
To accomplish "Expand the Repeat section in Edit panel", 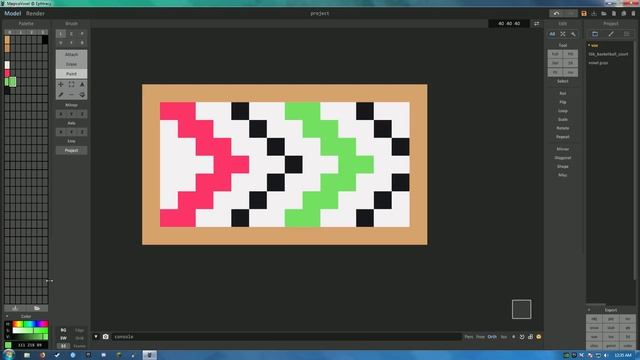I will pyautogui.click(x=563, y=137).
